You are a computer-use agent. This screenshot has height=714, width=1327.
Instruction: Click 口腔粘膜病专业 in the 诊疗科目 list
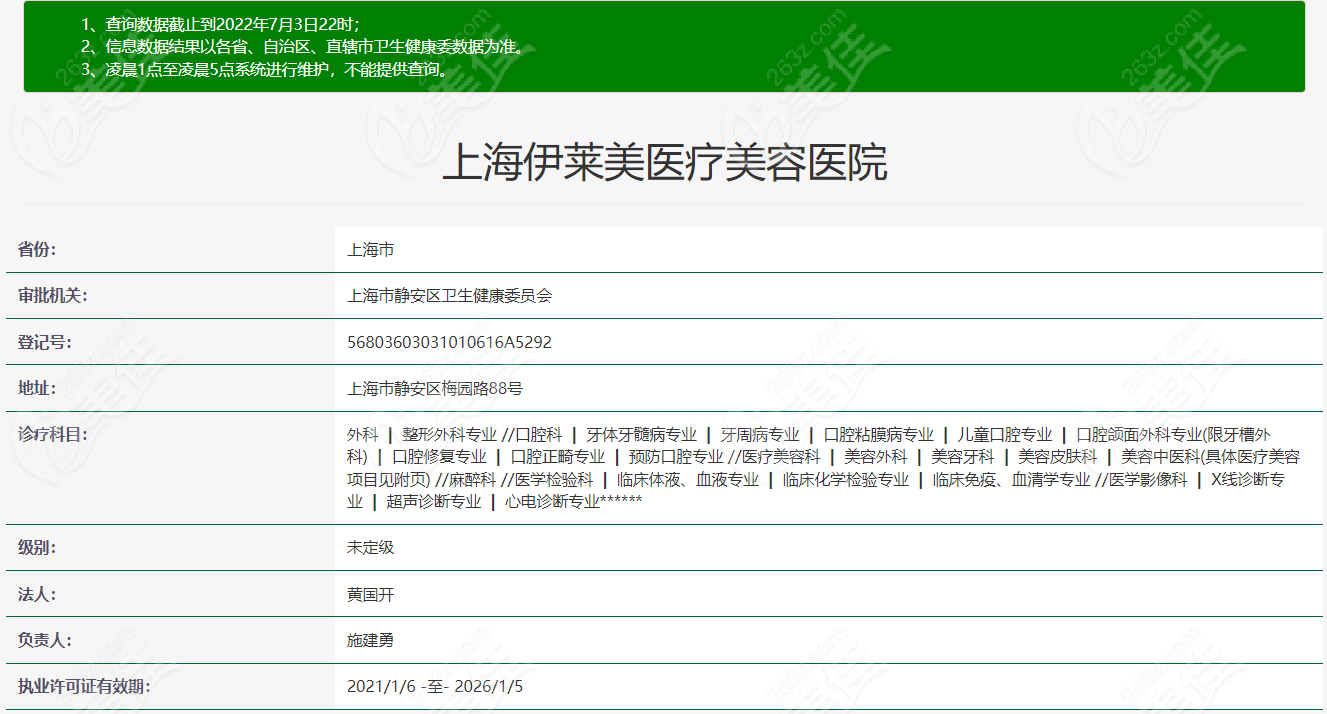point(878,434)
